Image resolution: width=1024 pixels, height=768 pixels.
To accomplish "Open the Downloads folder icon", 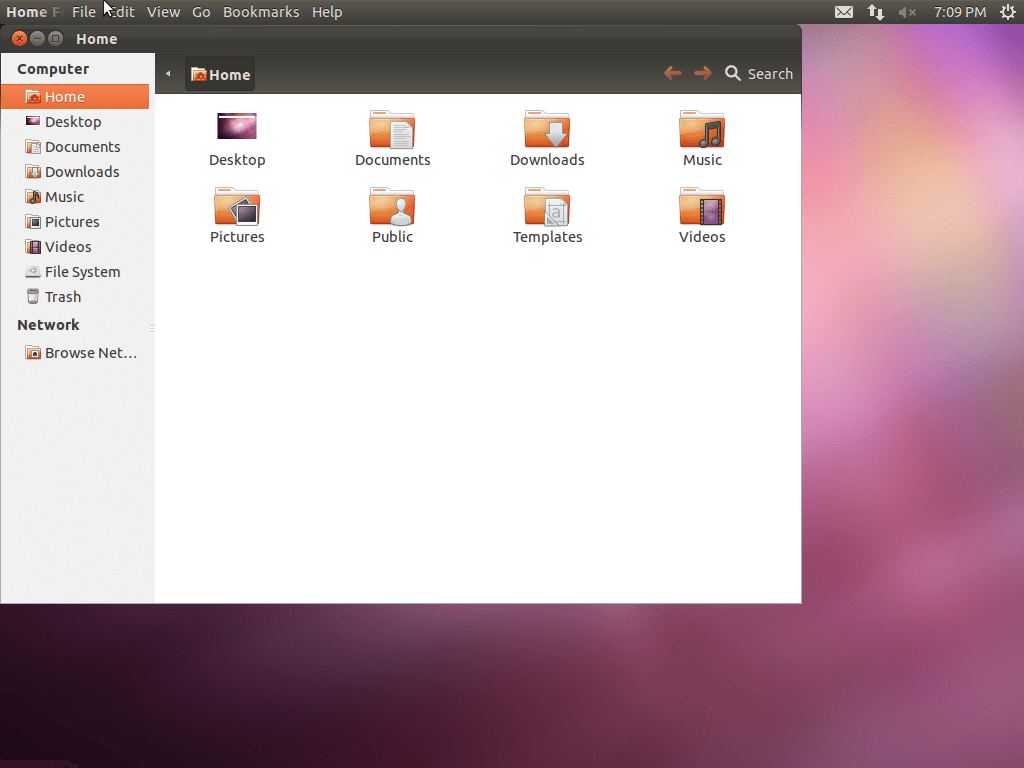I will click(x=547, y=130).
